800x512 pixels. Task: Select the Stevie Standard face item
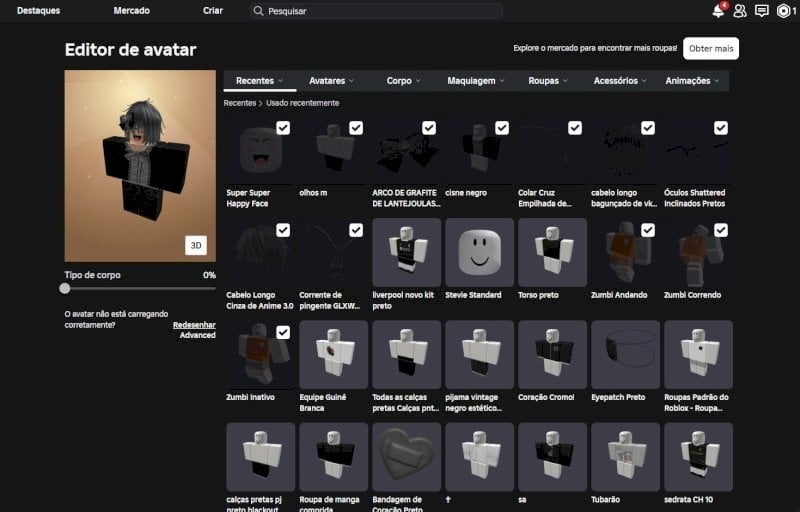(x=479, y=252)
